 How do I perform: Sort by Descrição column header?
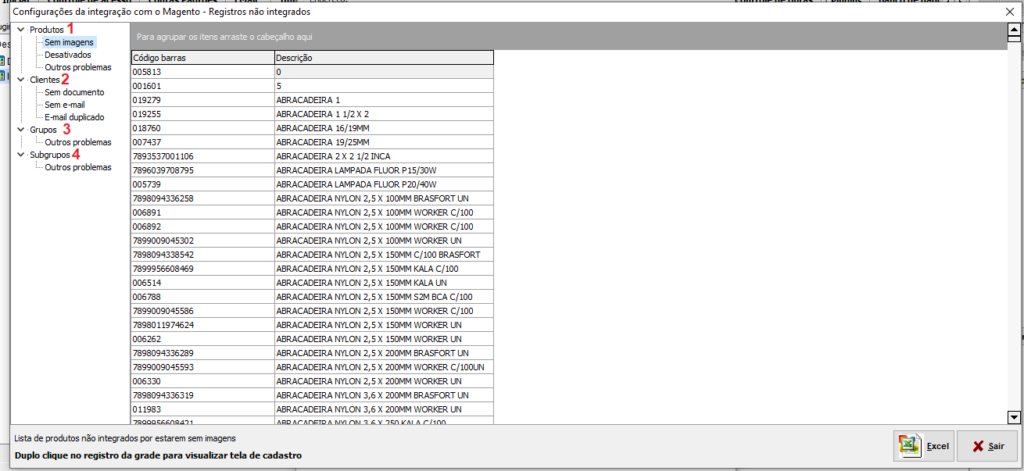coord(383,57)
